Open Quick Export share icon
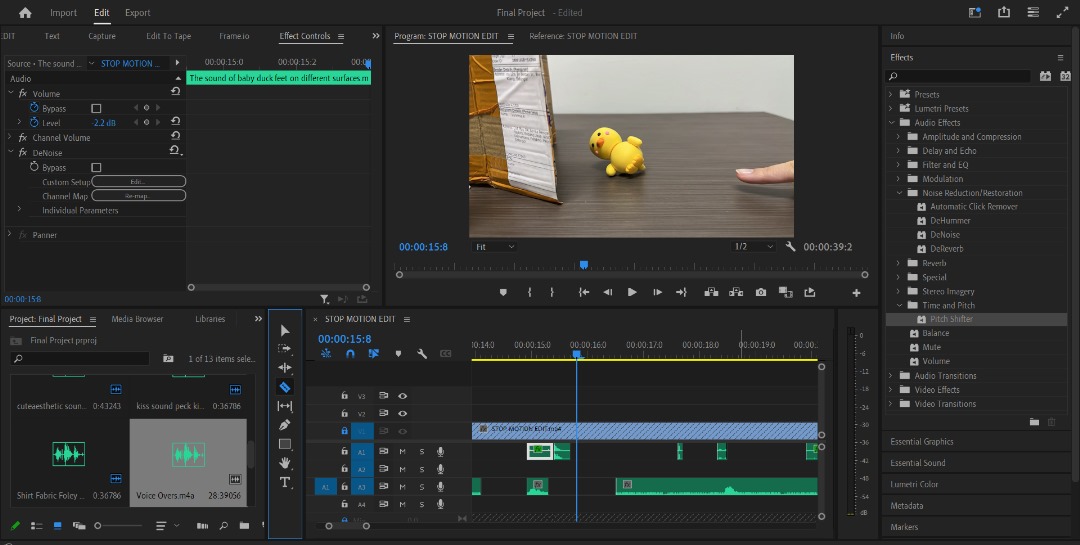 (1004, 12)
